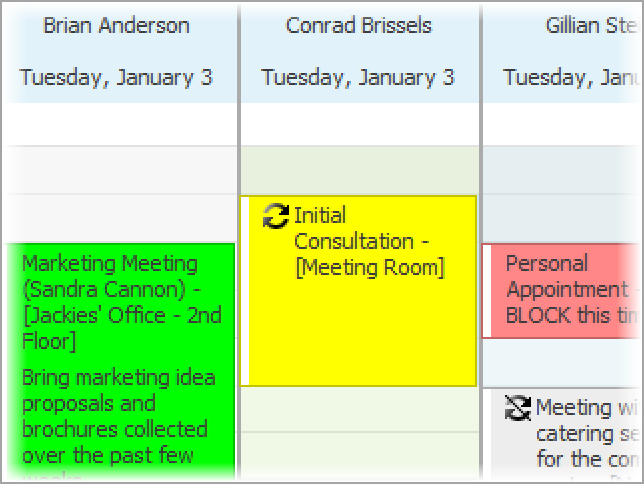
Task: Select the empty green slot above Initial Consultation
Action: (x=360, y=170)
